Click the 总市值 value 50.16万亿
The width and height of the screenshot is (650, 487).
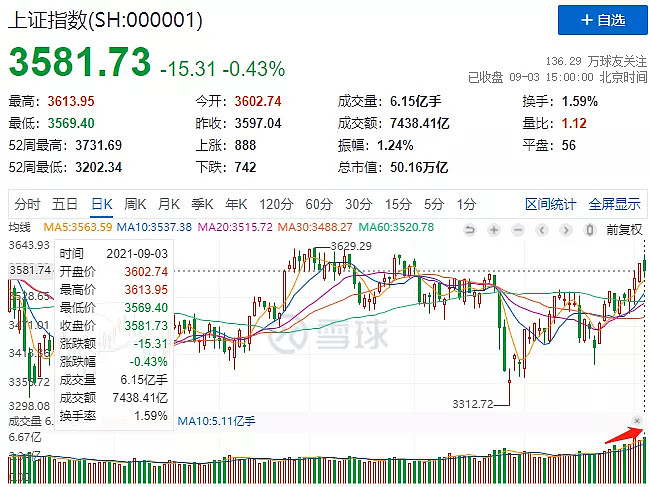[419, 167]
